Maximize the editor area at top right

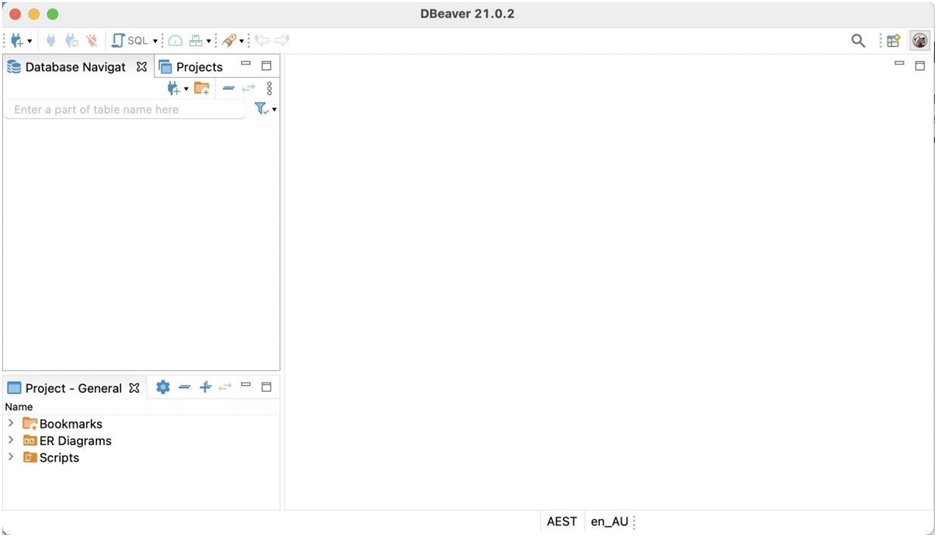pos(920,65)
